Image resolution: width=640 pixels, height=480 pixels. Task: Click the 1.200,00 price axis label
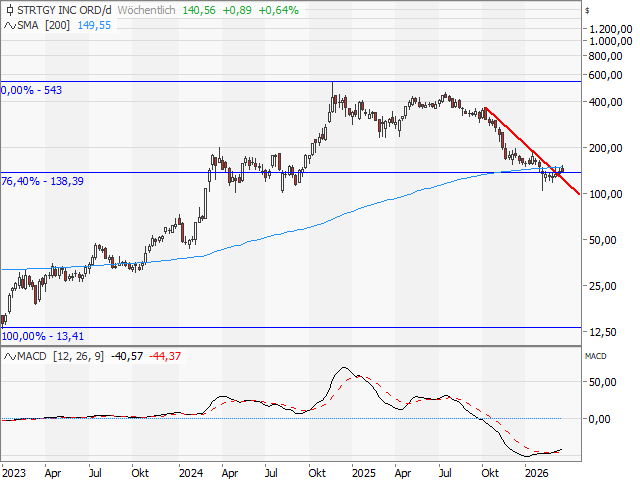coord(611,29)
